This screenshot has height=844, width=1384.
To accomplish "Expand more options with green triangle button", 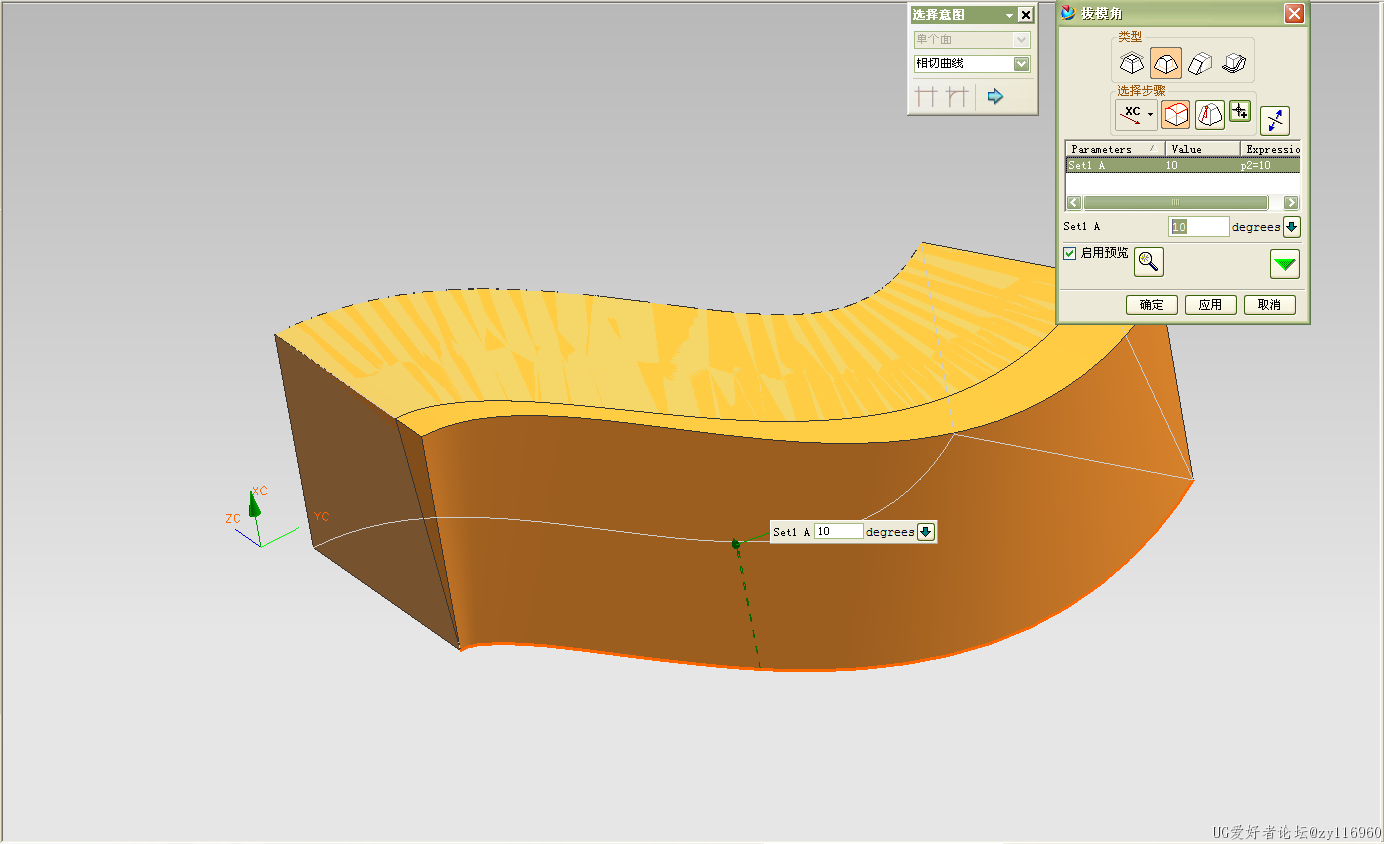I will coord(1285,264).
